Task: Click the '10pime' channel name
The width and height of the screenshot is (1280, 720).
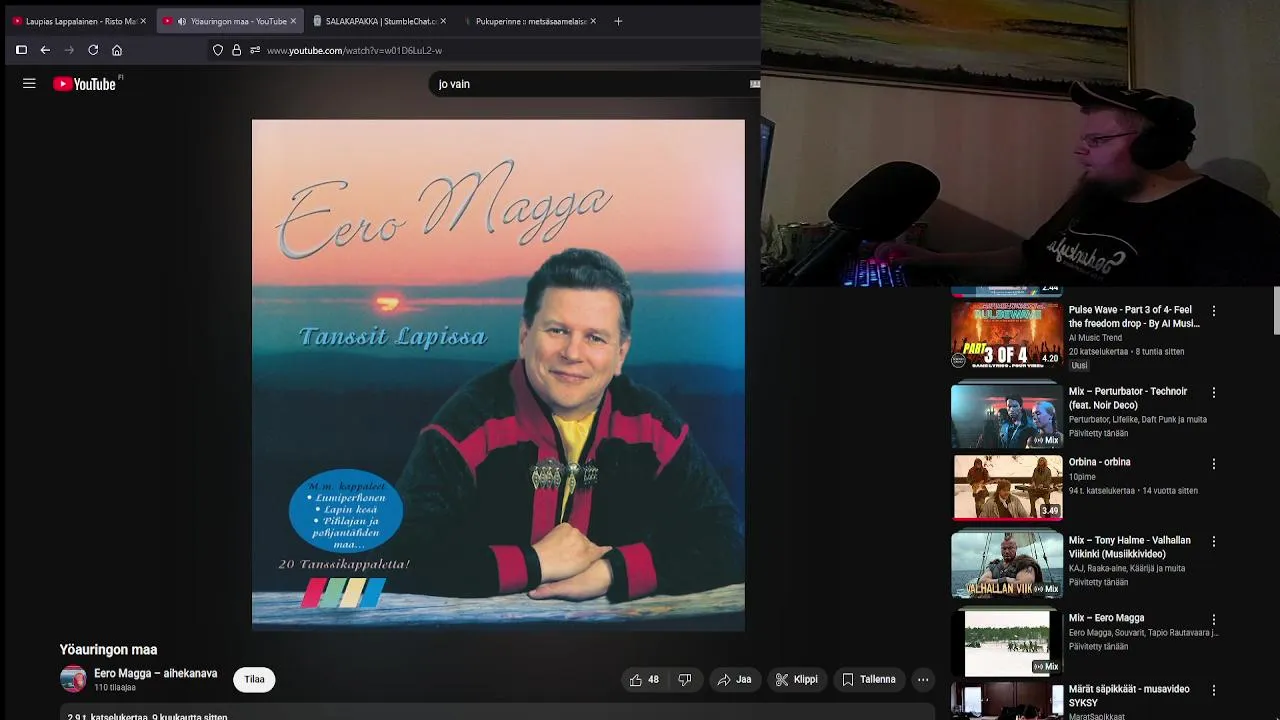Action: [x=1082, y=477]
